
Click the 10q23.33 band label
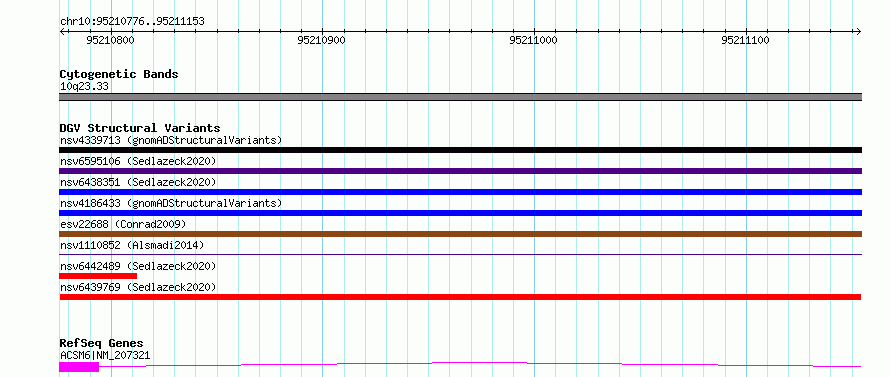click(x=84, y=87)
